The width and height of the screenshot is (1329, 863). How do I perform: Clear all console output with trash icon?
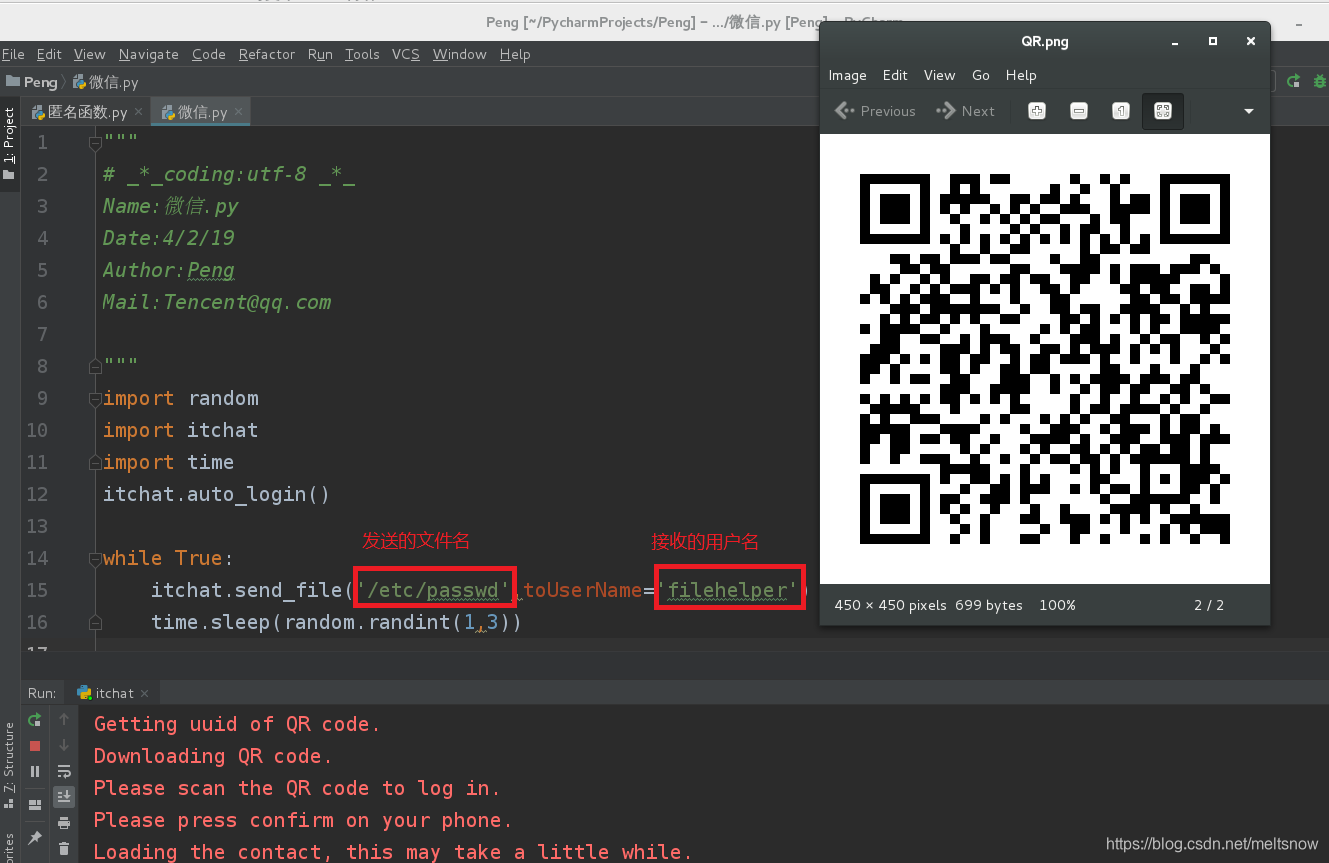(64, 849)
